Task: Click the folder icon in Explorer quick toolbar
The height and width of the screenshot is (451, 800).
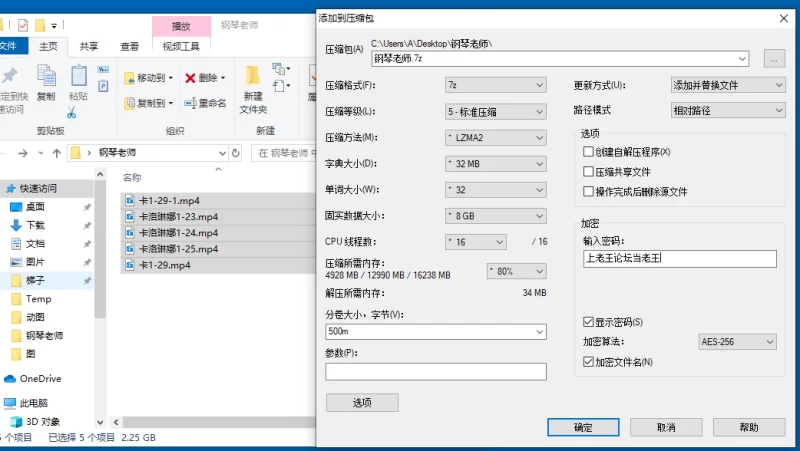Action: click(40, 24)
